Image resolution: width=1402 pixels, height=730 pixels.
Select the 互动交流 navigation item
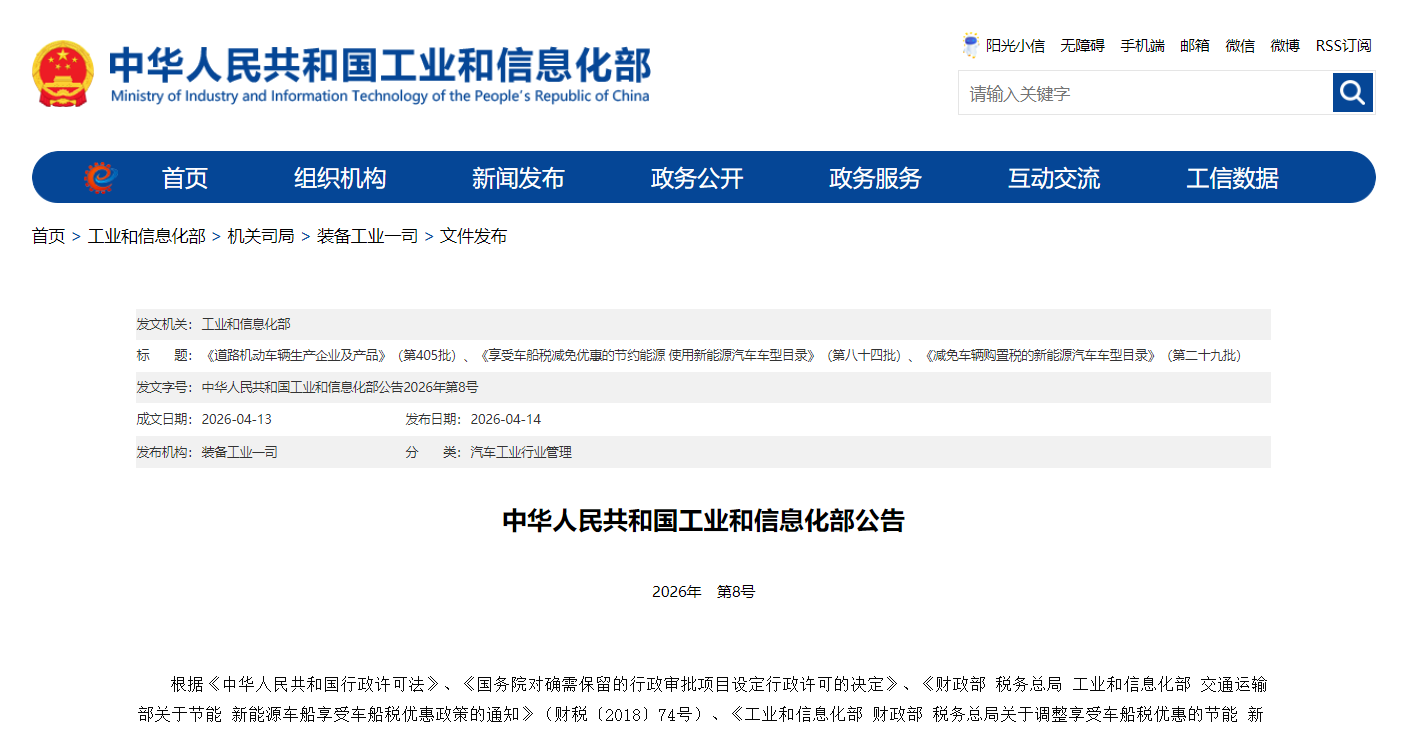click(1053, 178)
